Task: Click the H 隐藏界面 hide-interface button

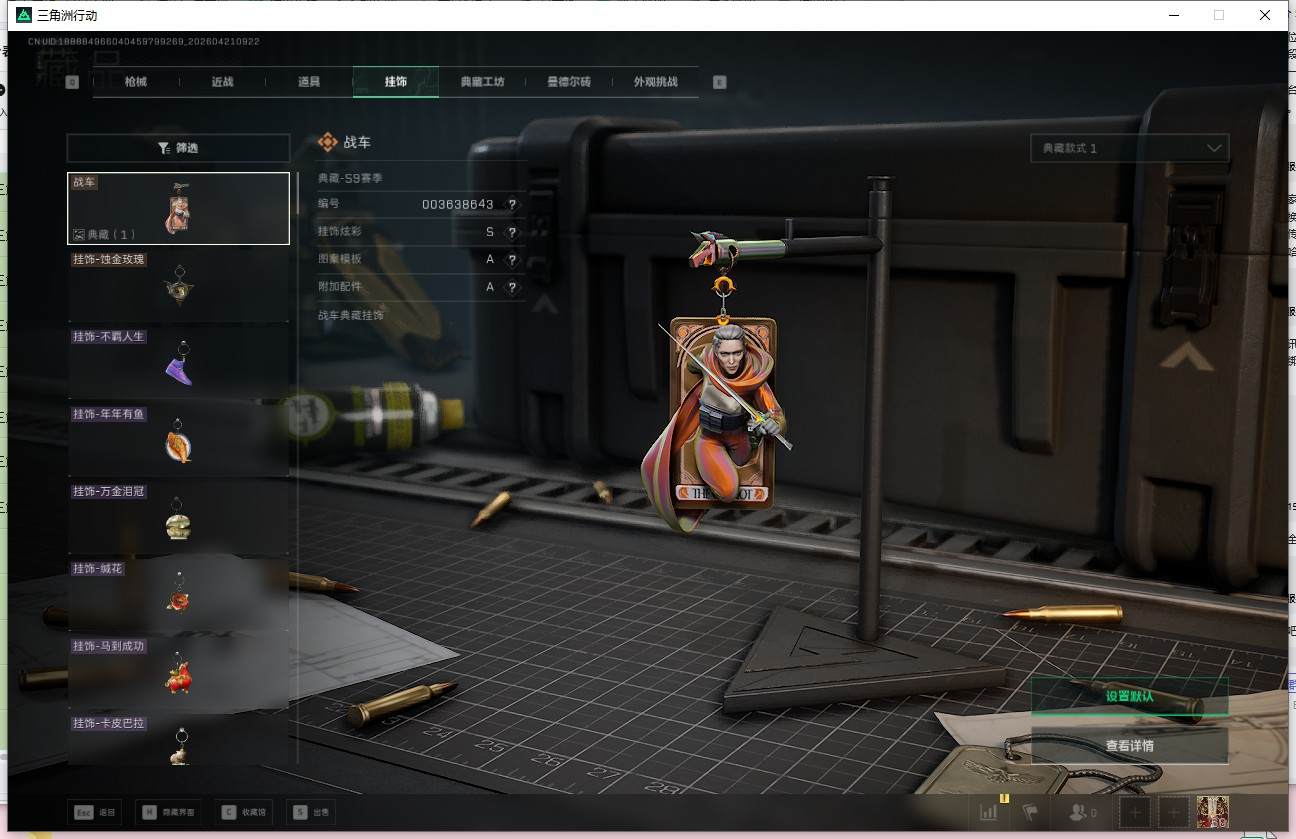Action: [168, 812]
